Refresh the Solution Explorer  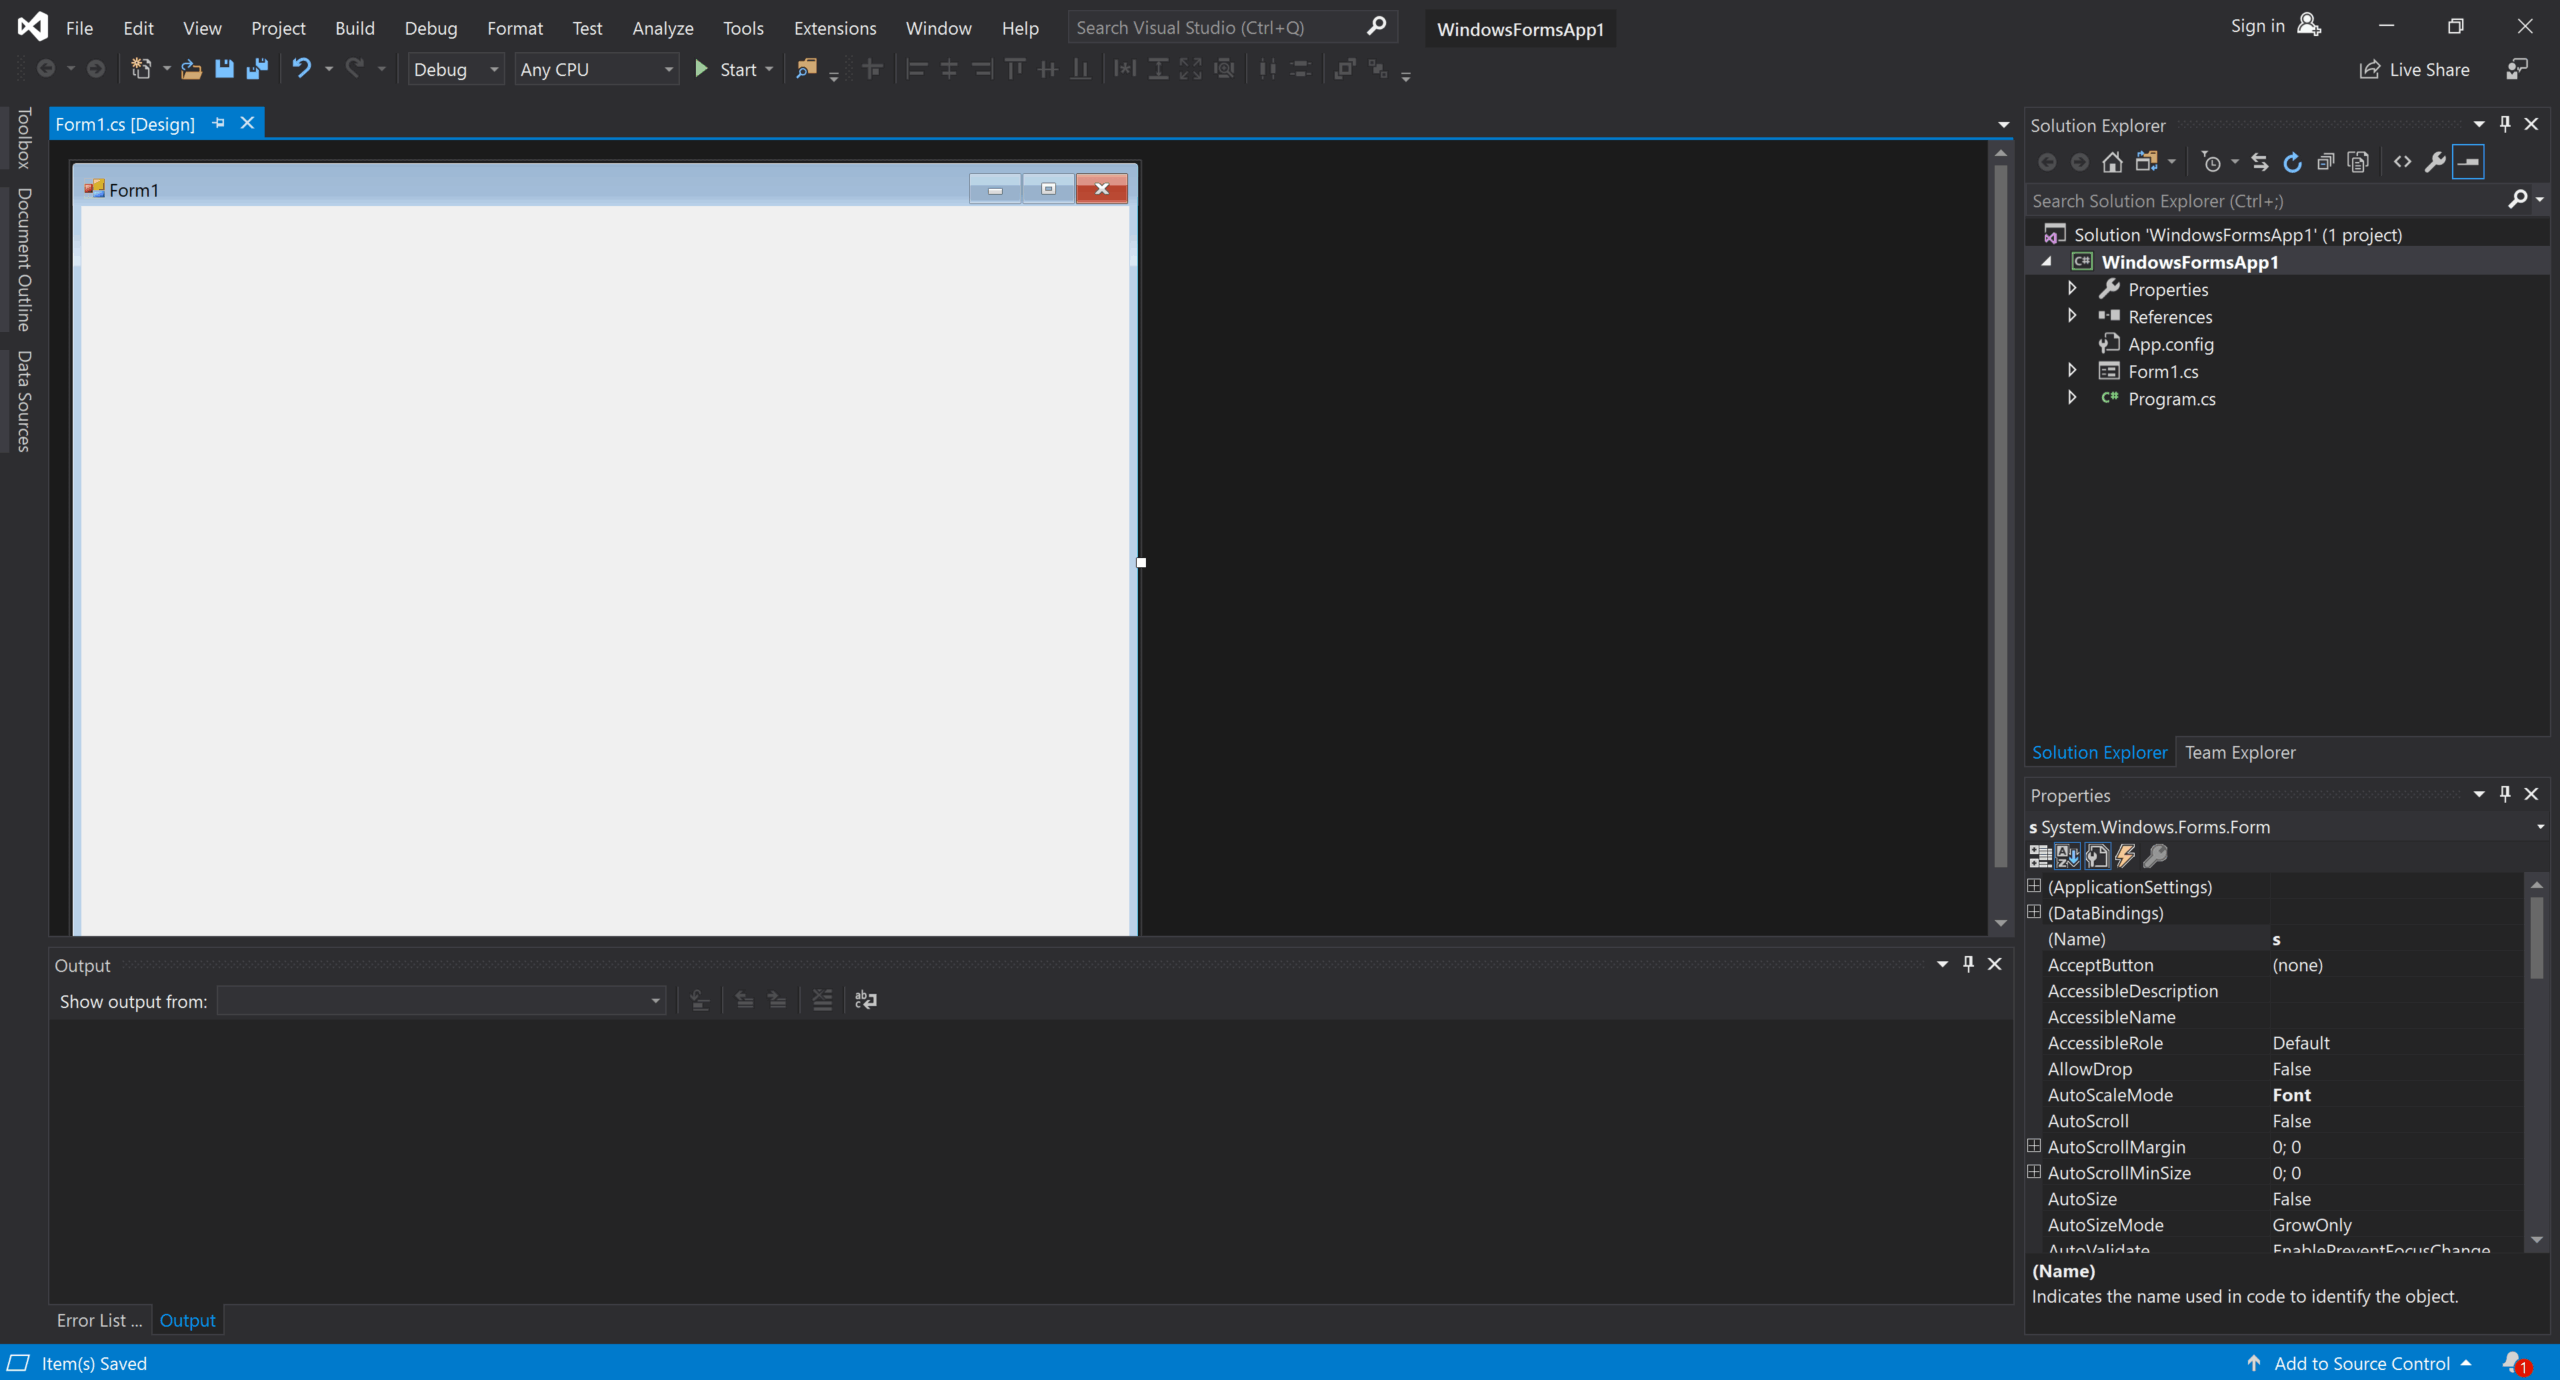(x=2291, y=161)
